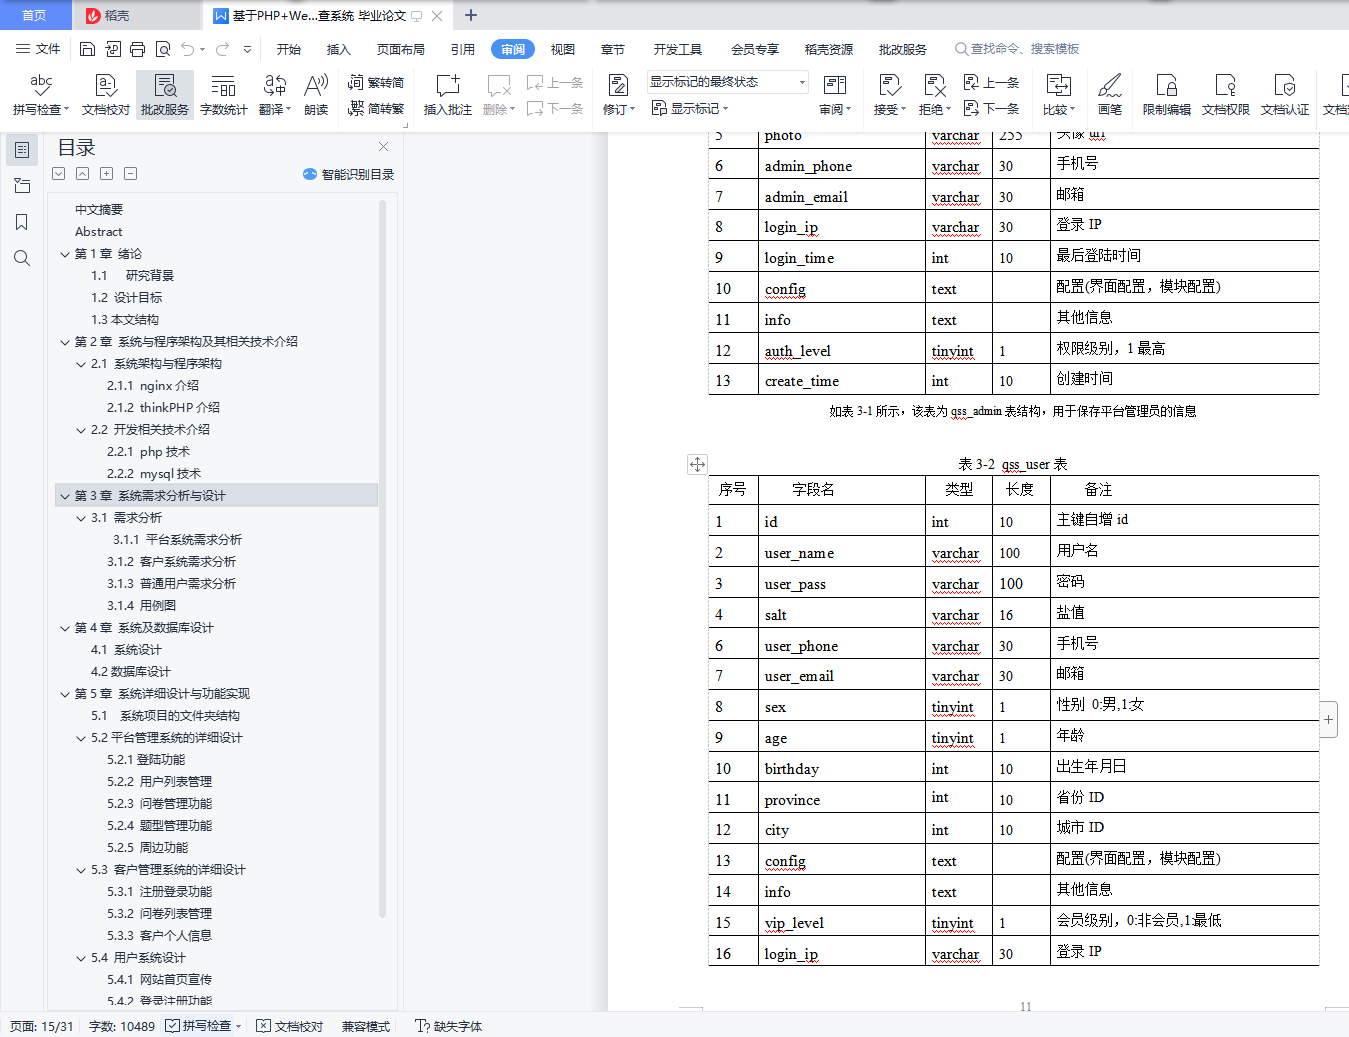
Task: Click the 页面: 15/31 page indicator
Action: pos(42,1026)
